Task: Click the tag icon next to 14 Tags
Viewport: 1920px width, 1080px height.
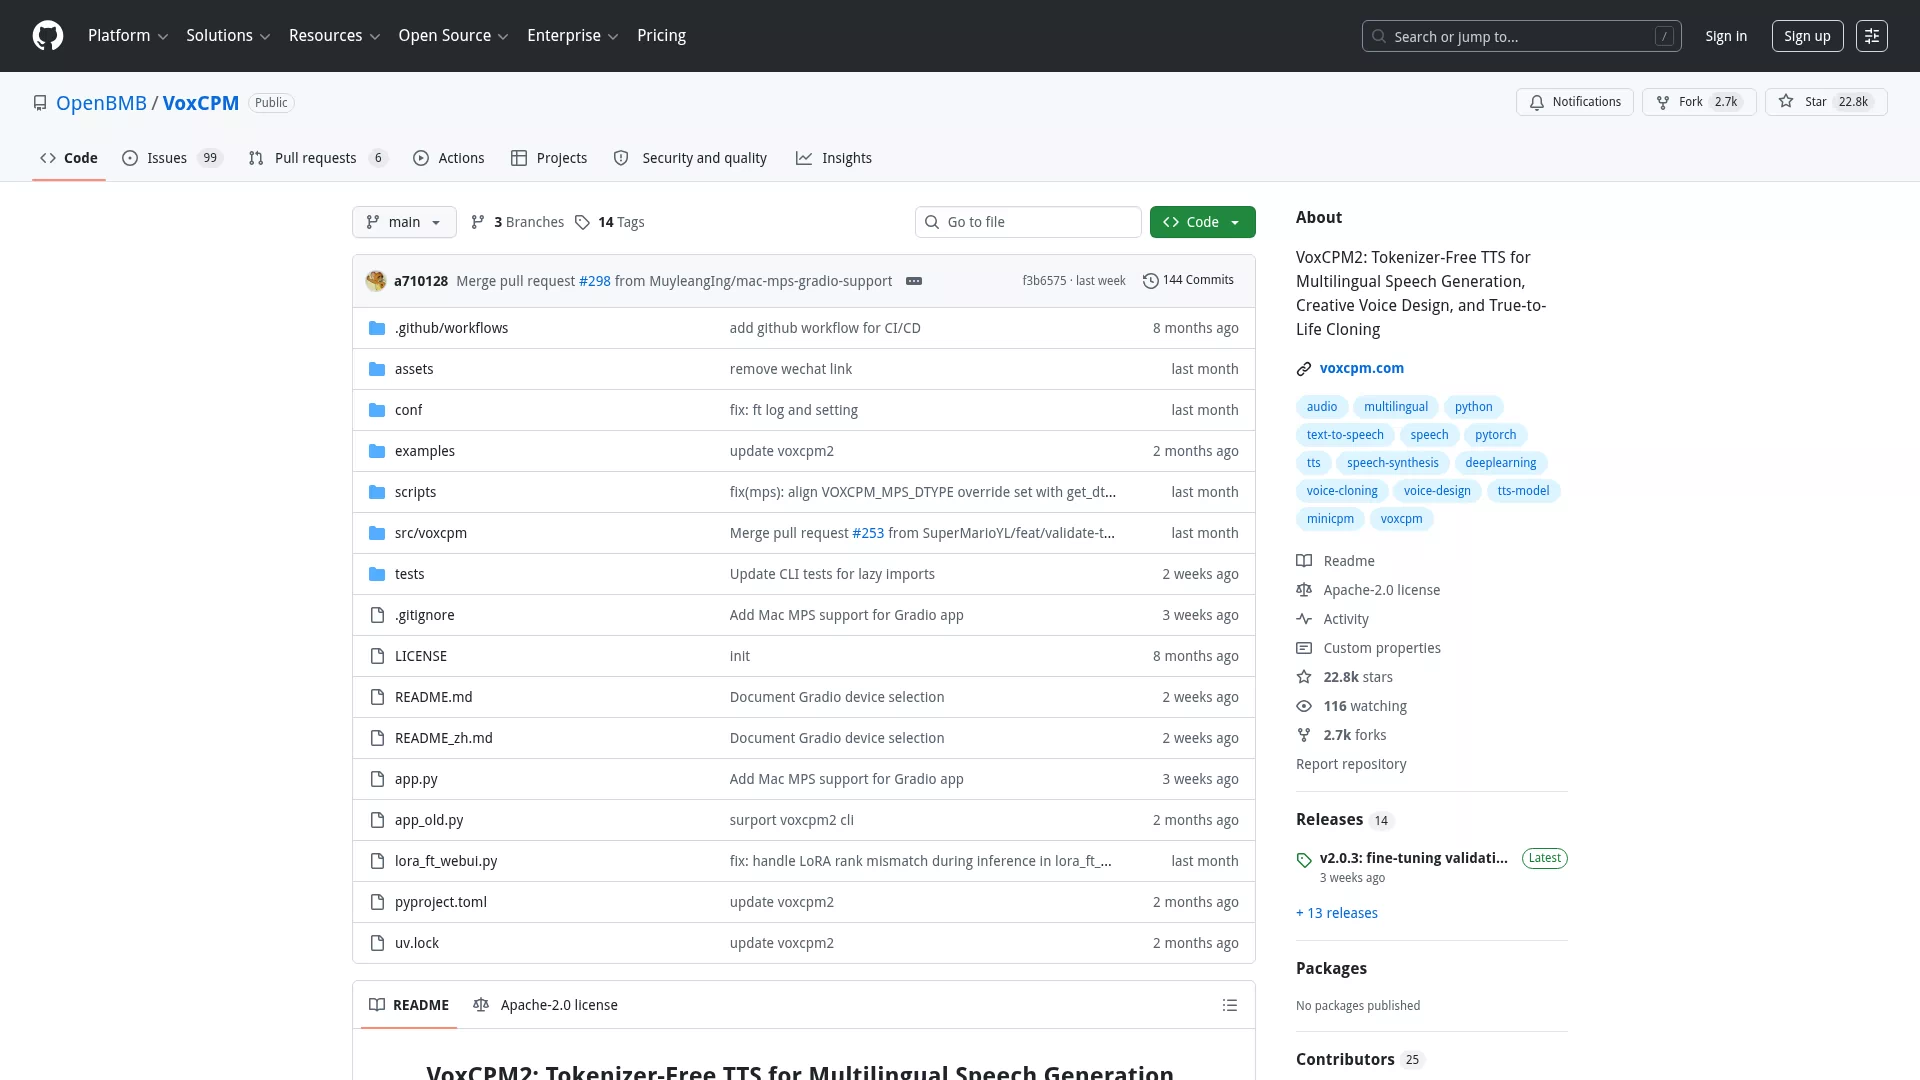Action: (583, 222)
